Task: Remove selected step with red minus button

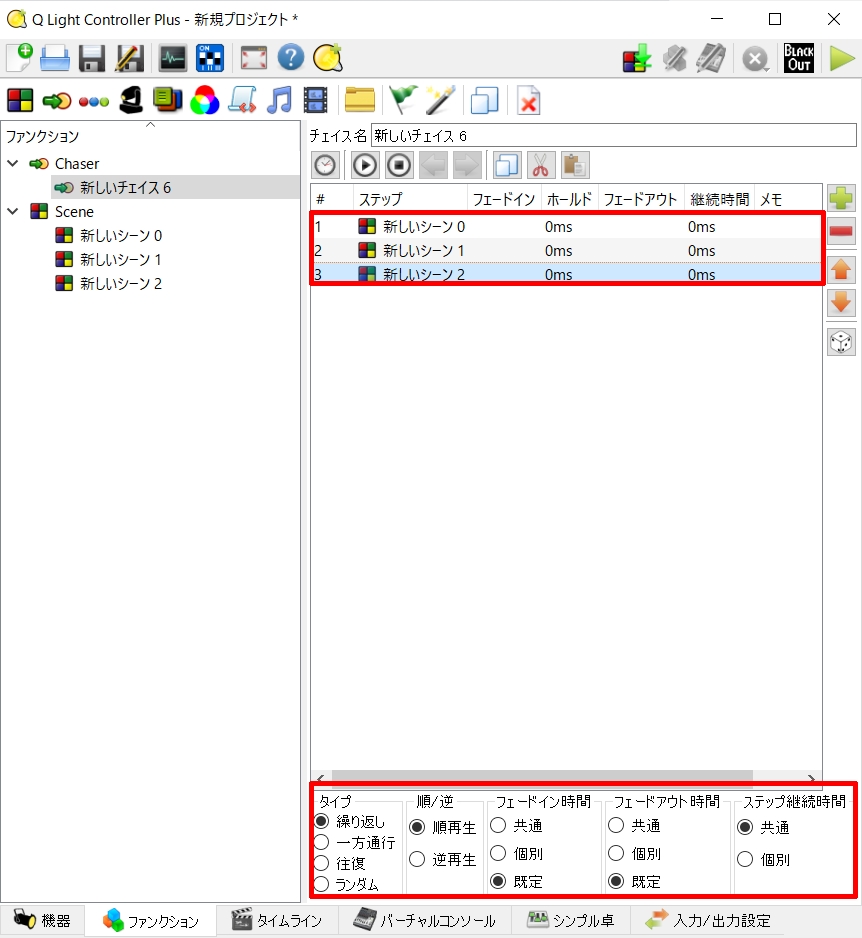Action: coord(841,232)
